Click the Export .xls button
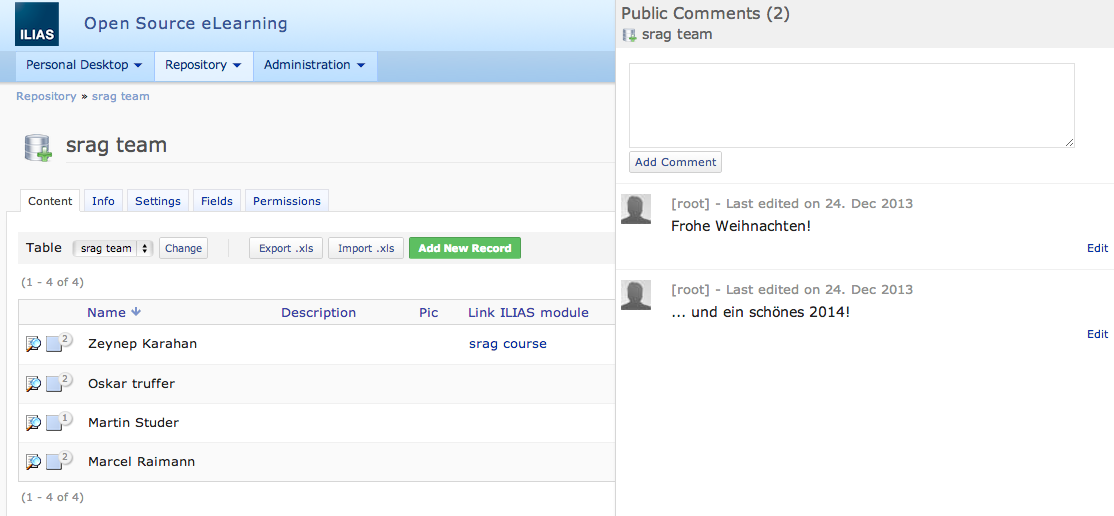This screenshot has width=1114, height=516. (x=285, y=248)
